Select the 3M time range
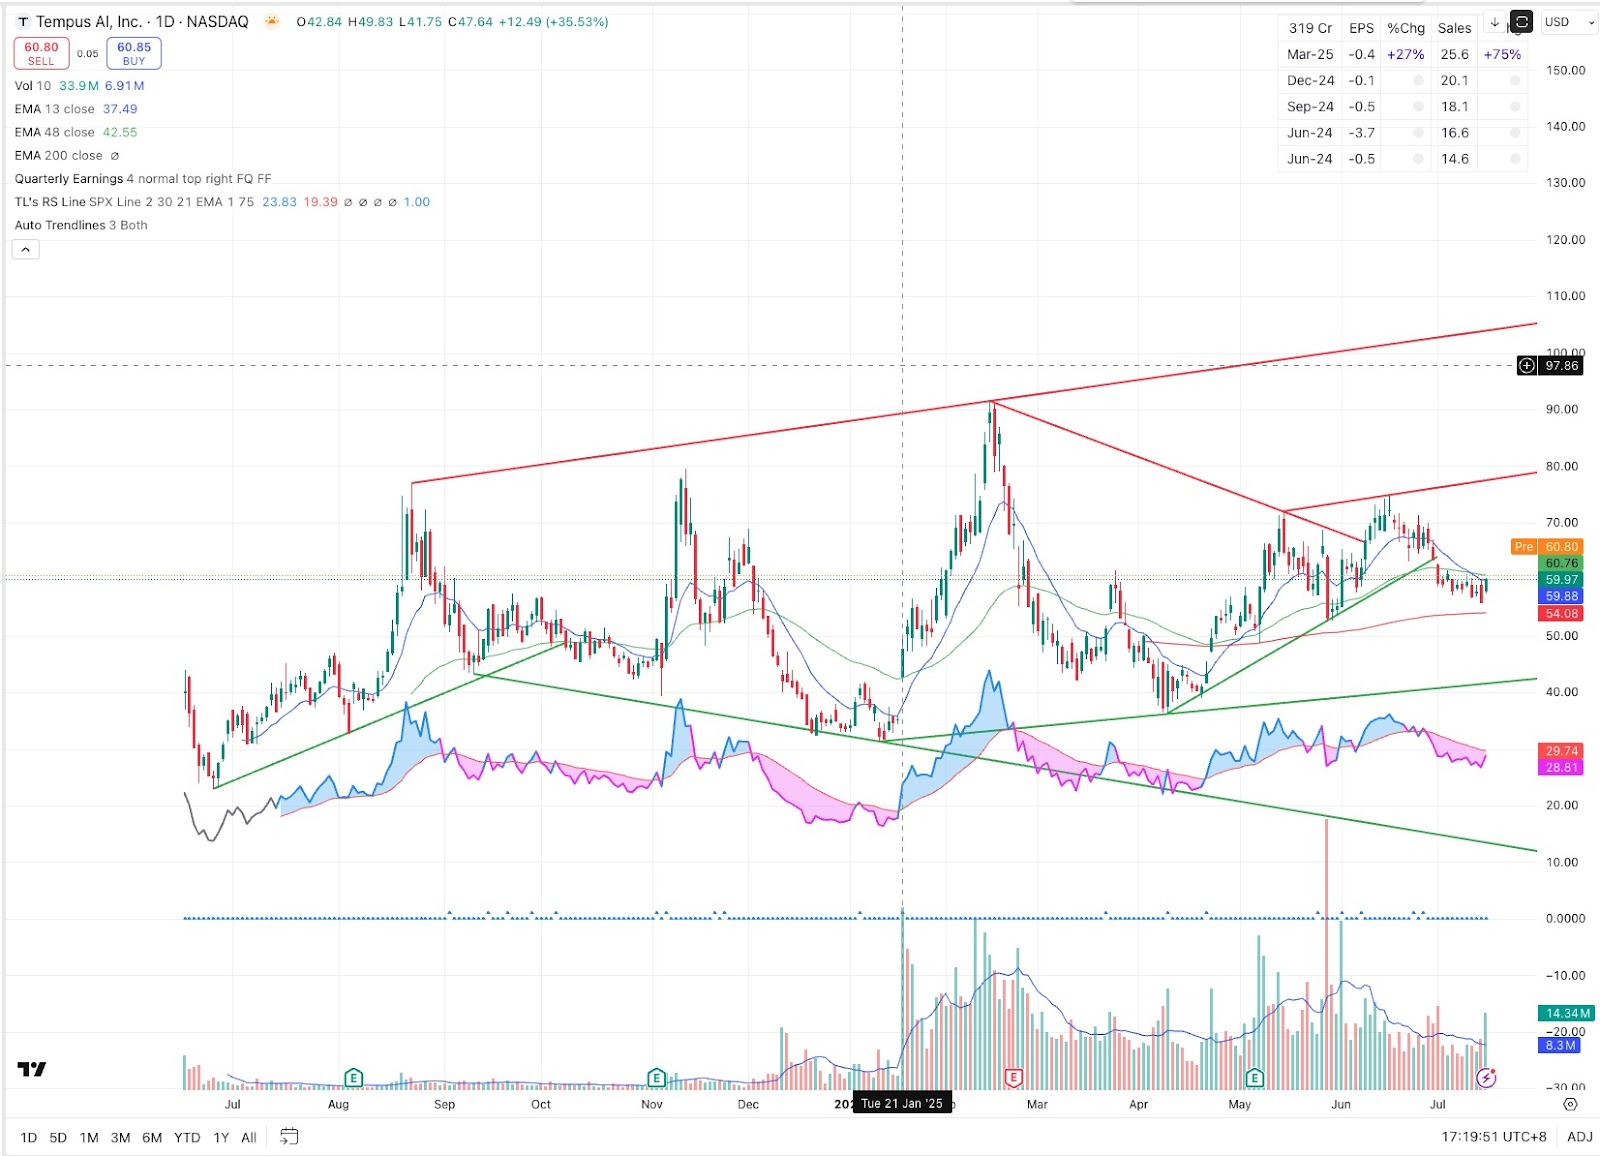Image resolution: width=1600 pixels, height=1156 pixels. tap(120, 1137)
